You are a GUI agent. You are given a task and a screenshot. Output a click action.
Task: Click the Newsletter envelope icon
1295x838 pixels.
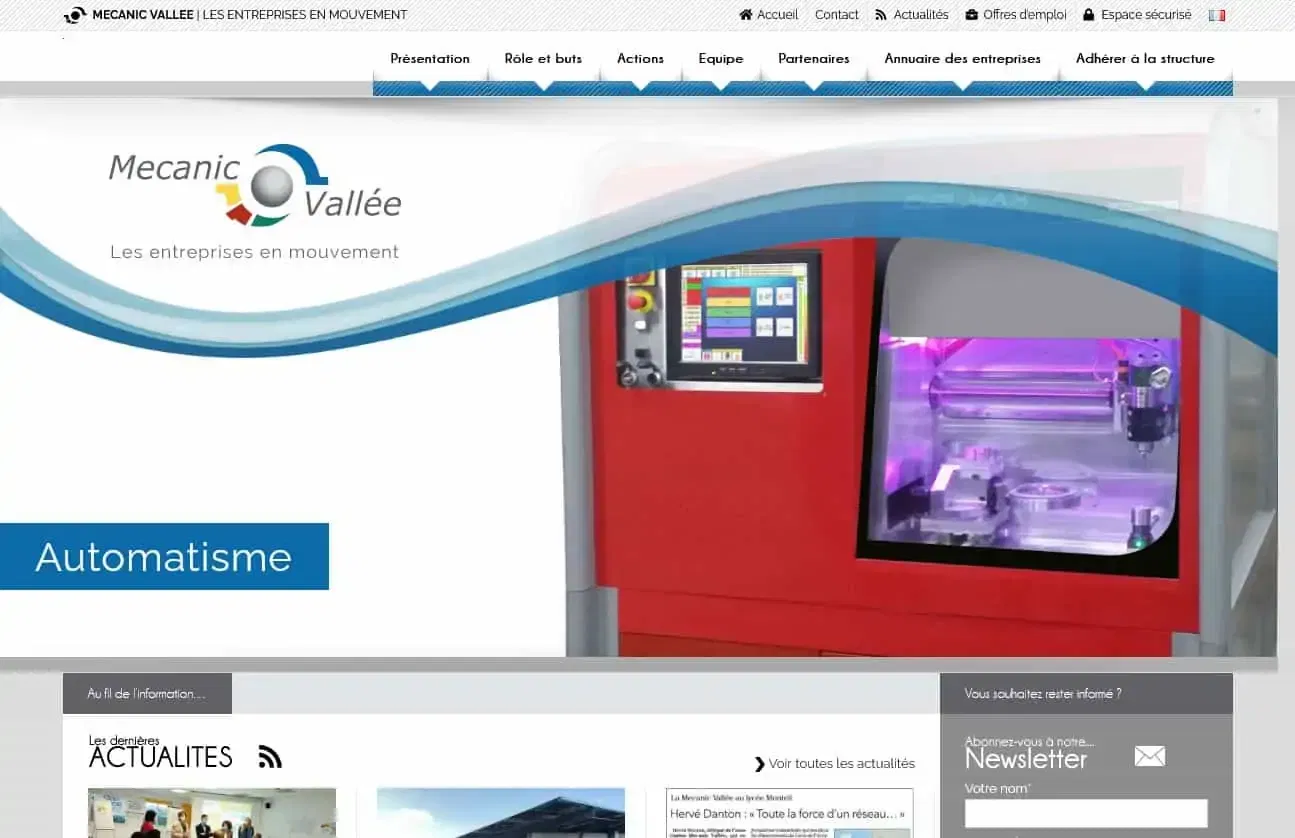[1149, 756]
